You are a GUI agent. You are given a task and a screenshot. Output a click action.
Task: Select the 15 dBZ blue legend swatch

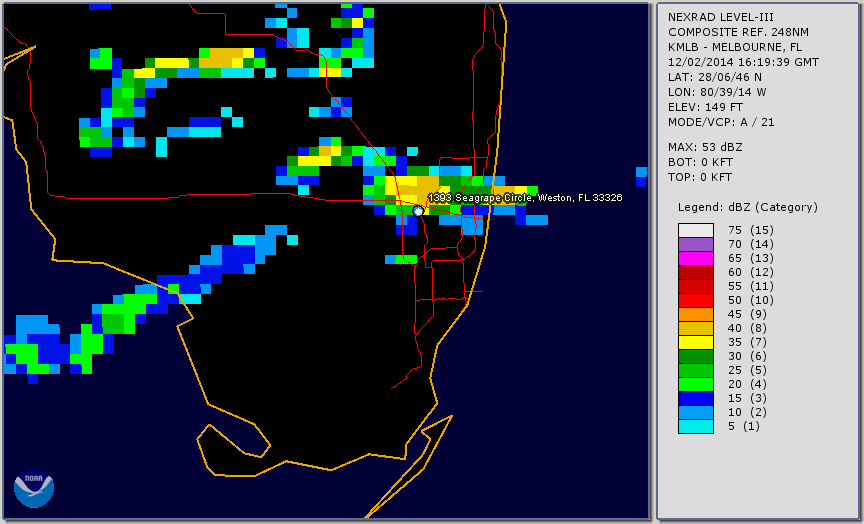coord(696,398)
